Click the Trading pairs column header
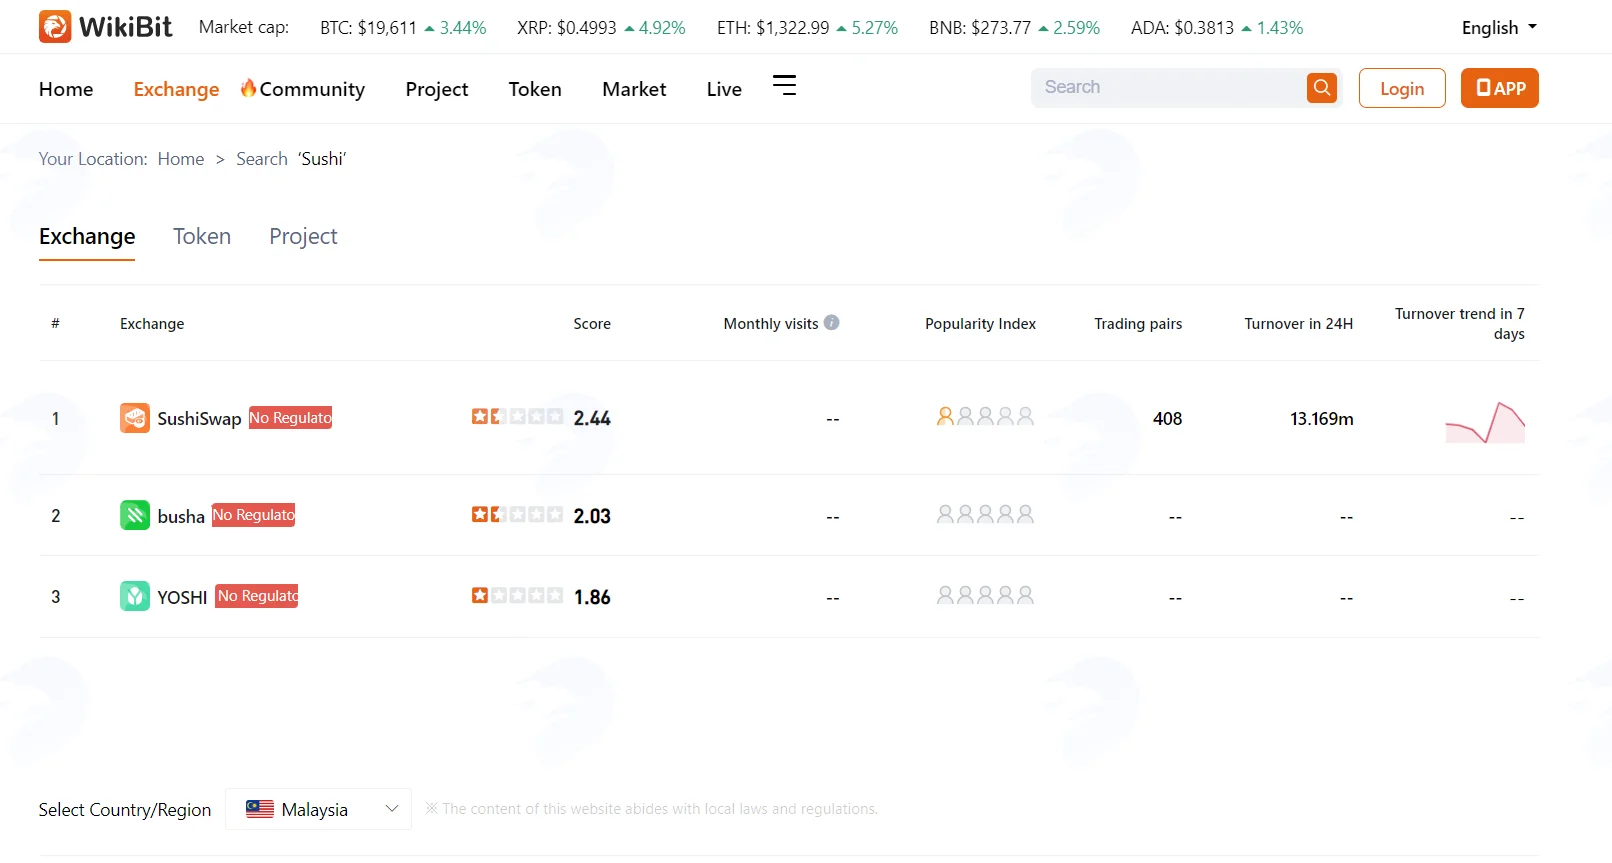The image size is (1612, 863). click(1138, 324)
